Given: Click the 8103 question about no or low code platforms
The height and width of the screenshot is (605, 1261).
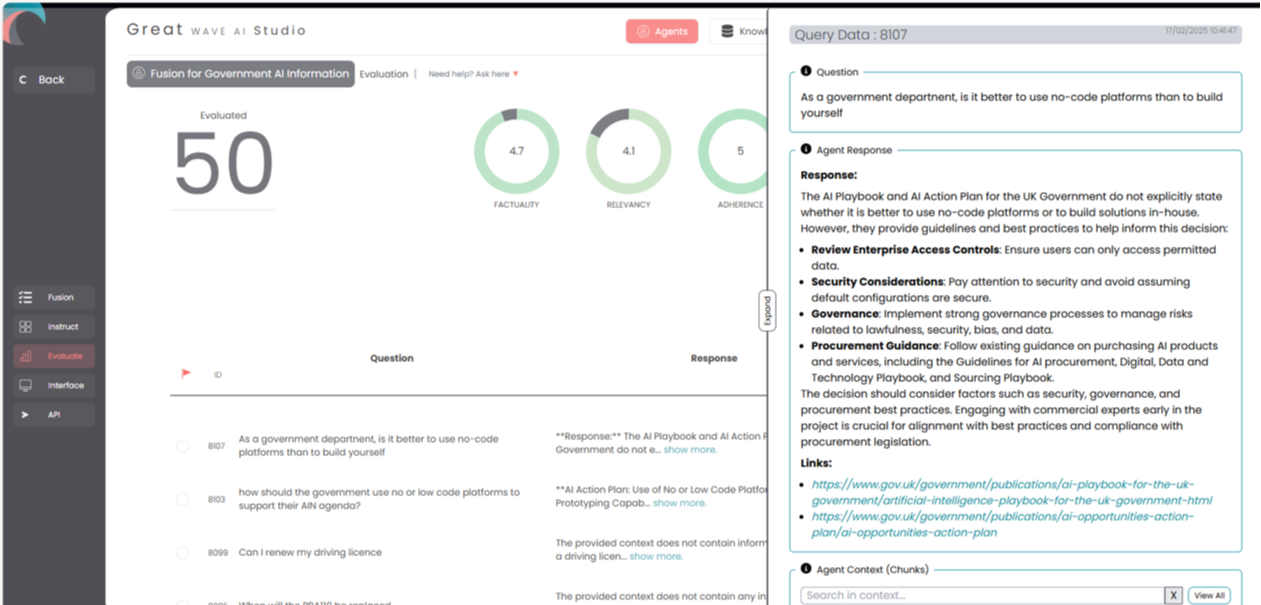Looking at the screenshot, I should click(x=379, y=499).
